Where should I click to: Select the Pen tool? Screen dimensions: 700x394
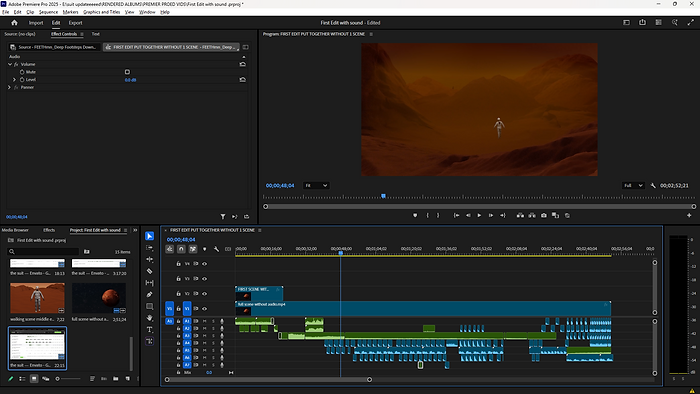pos(150,294)
